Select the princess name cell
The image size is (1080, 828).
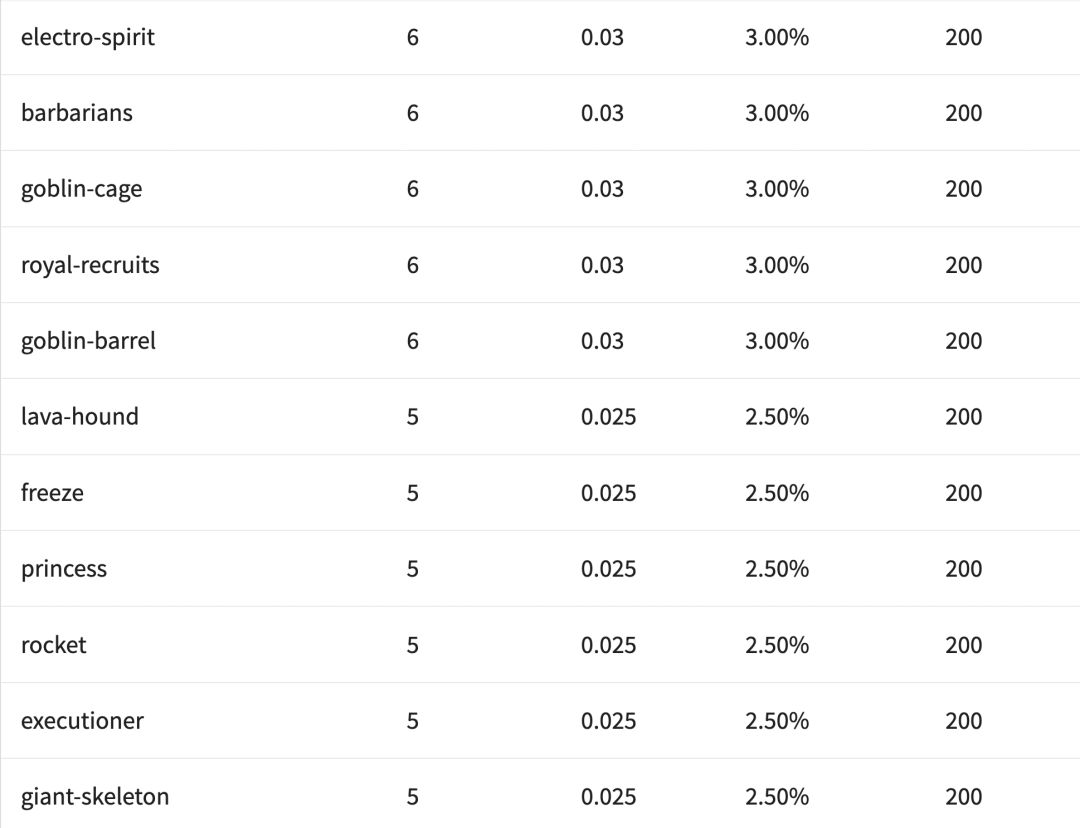64,569
